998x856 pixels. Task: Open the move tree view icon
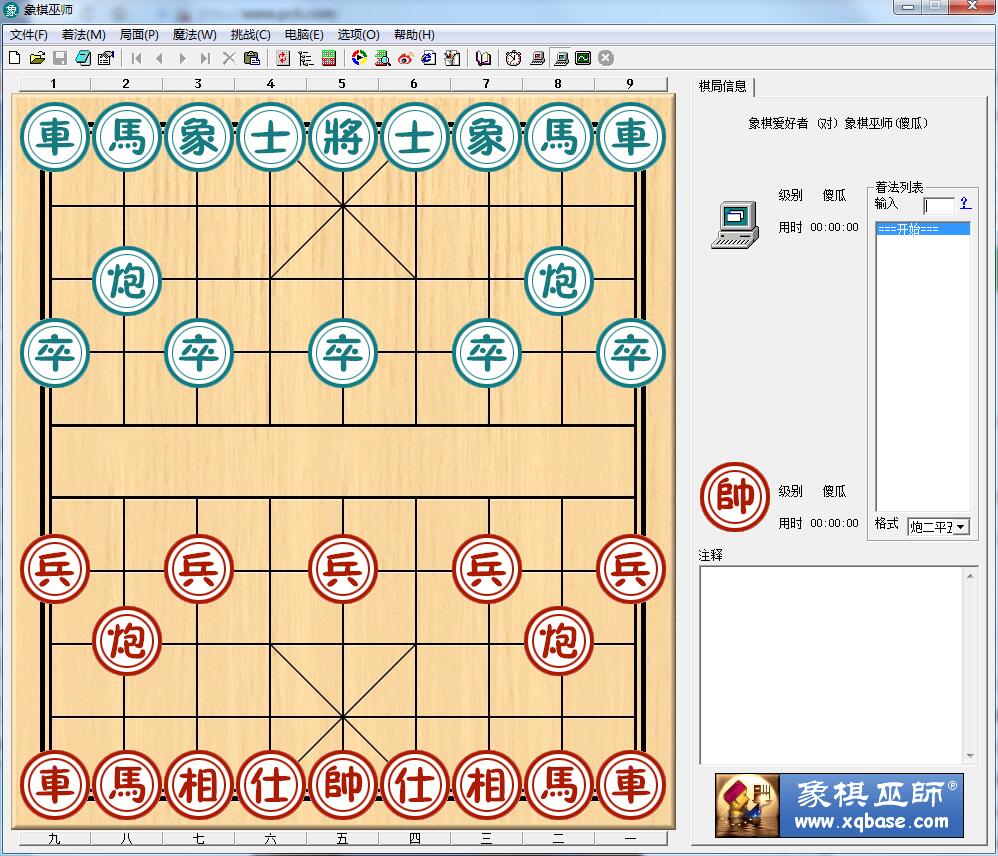(x=304, y=58)
